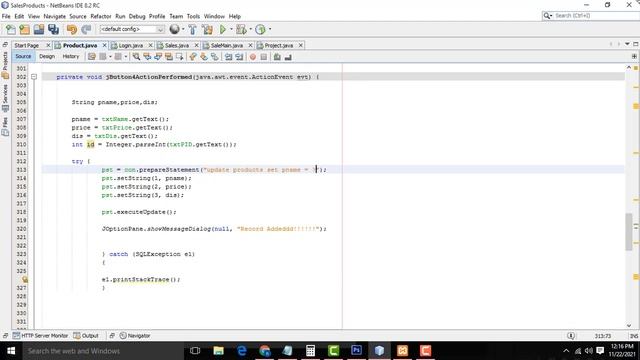The image size is (640, 360).
Task: Open the browser globe dropdown arrow
Action: pyautogui.click(x=182, y=29)
